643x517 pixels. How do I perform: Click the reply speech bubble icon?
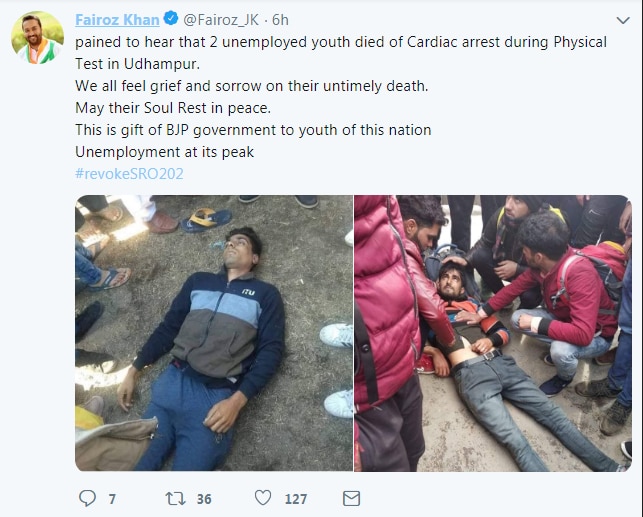[x=87, y=498]
